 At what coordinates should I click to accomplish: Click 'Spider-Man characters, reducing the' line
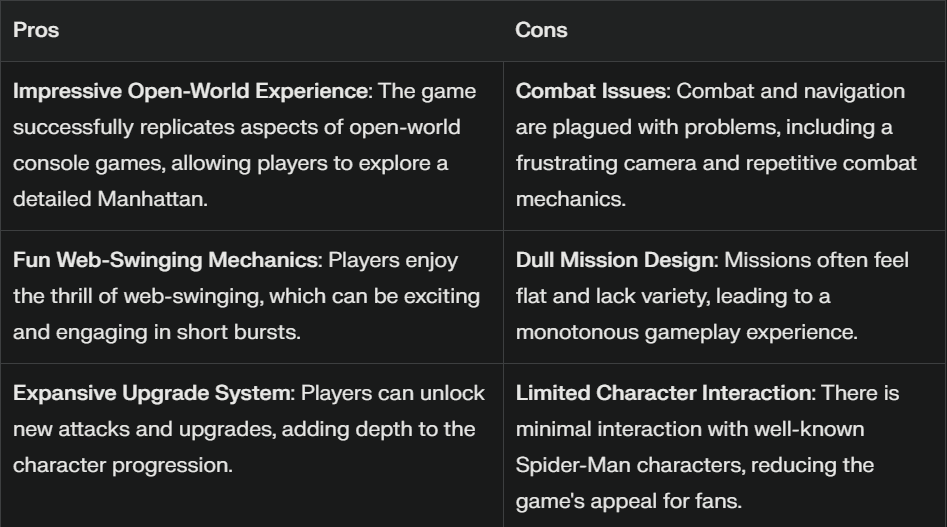point(695,465)
